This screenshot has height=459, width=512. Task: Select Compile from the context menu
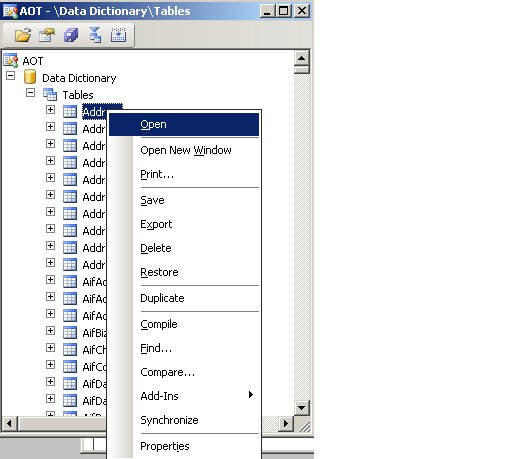(184, 324)
